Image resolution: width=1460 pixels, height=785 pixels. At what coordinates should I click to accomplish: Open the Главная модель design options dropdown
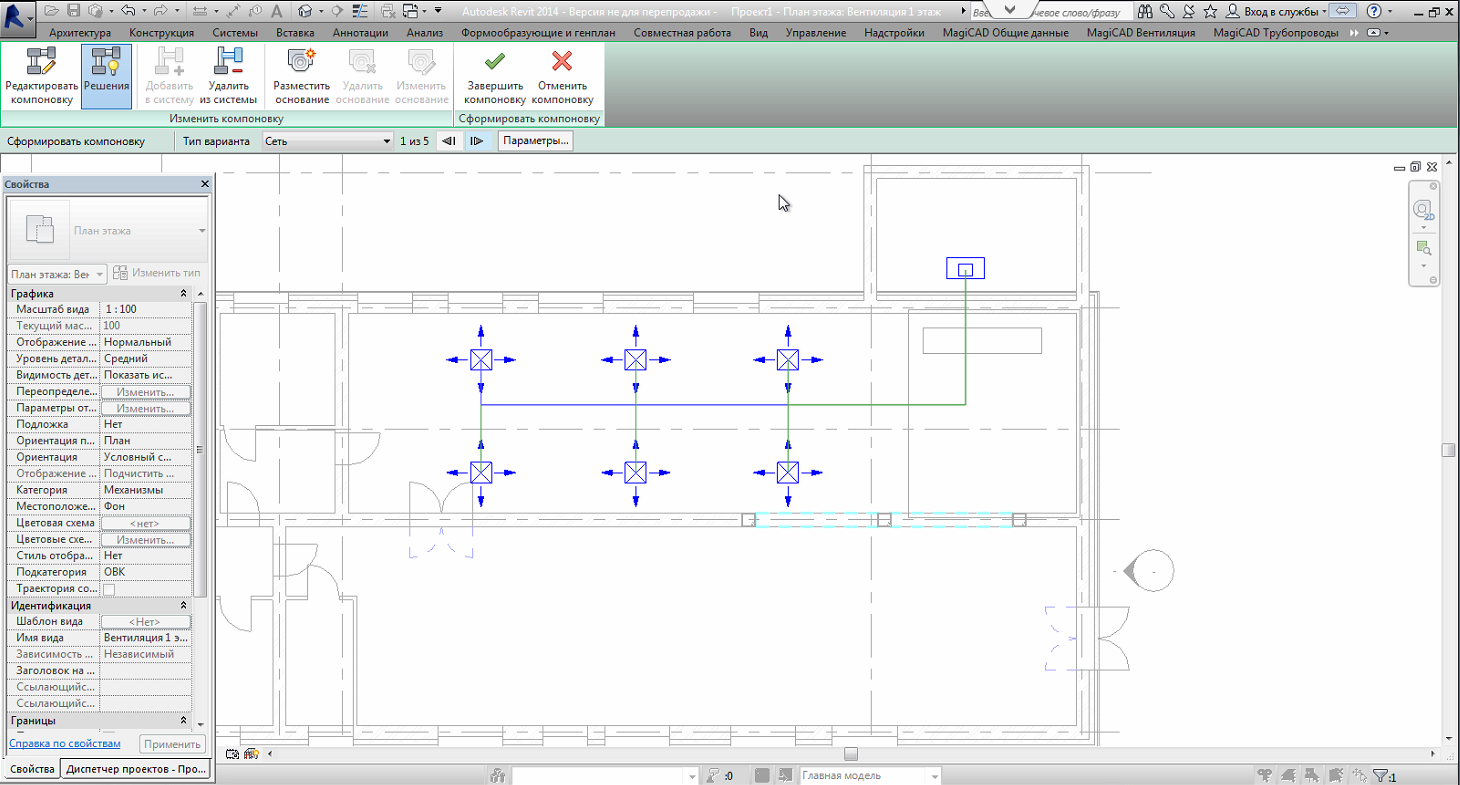[871, 775]
